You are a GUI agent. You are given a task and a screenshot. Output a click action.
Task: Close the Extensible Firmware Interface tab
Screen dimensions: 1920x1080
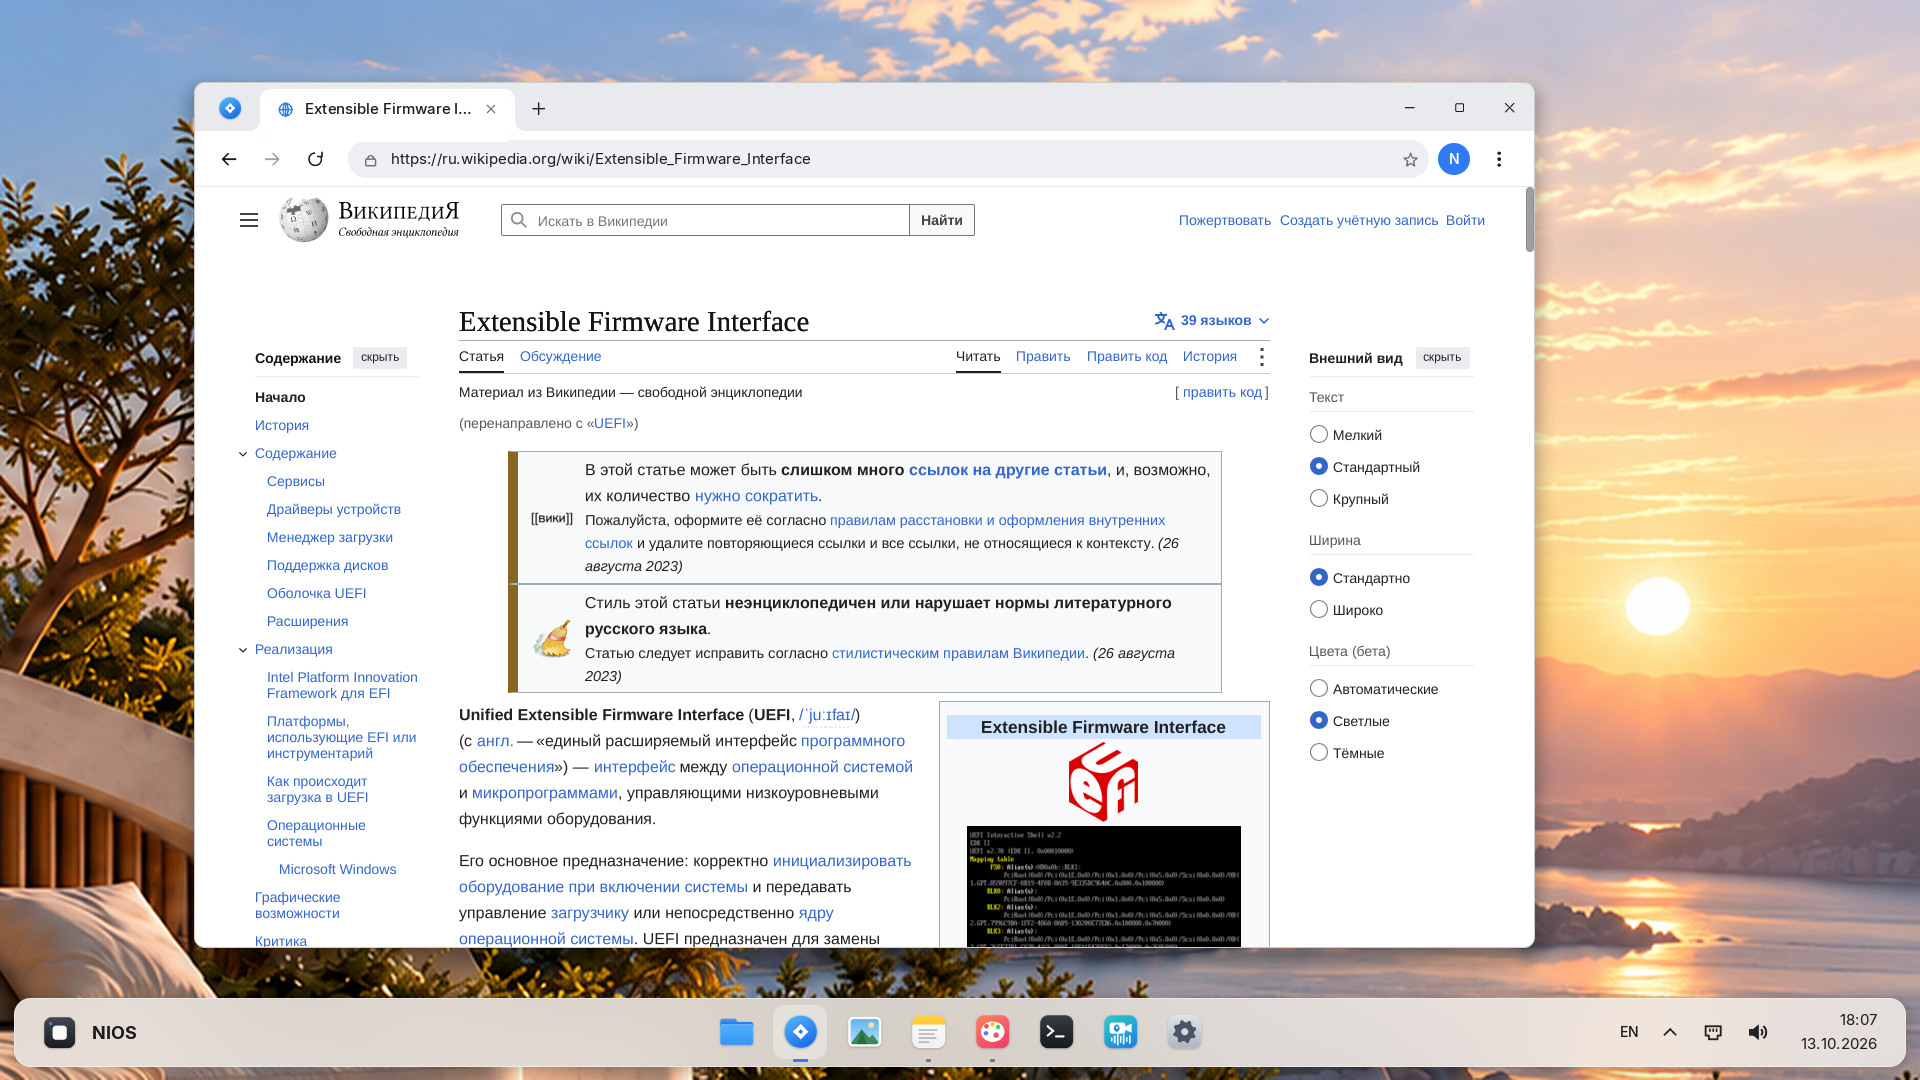pyautogui.click(x=491, y=109)
